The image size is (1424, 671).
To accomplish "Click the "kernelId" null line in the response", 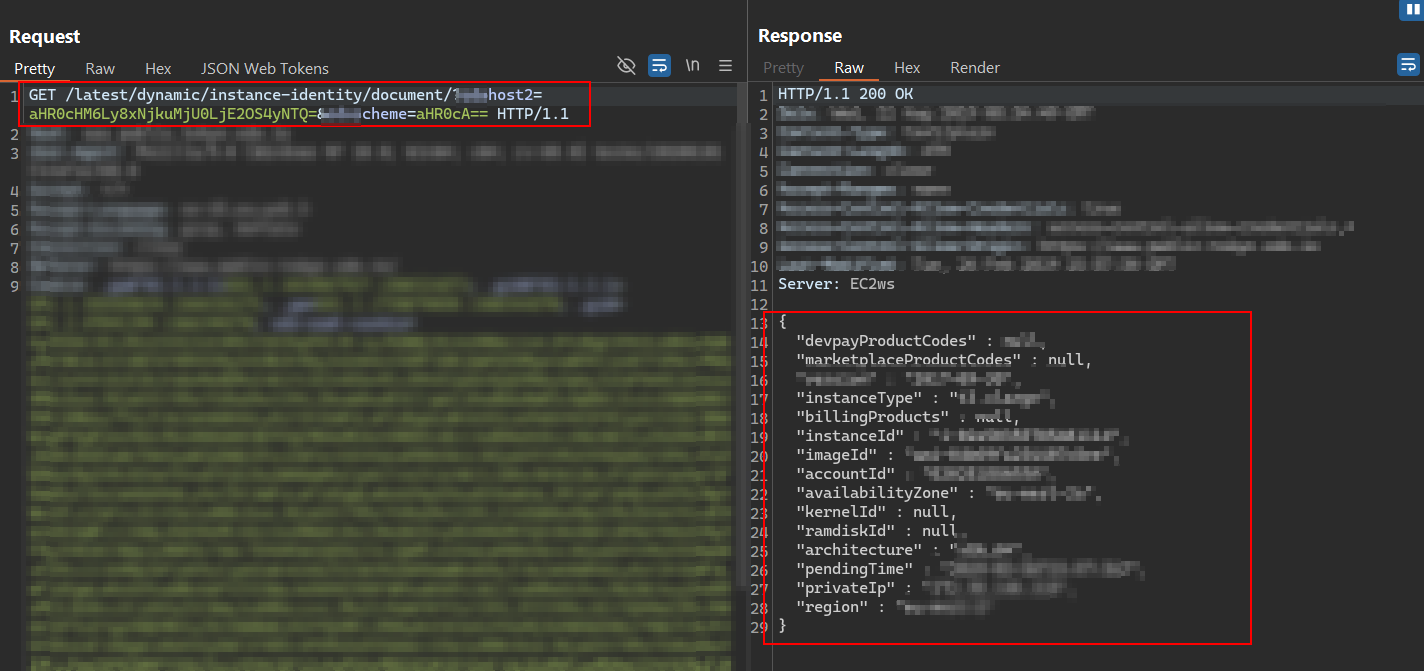I will (876, 512).
